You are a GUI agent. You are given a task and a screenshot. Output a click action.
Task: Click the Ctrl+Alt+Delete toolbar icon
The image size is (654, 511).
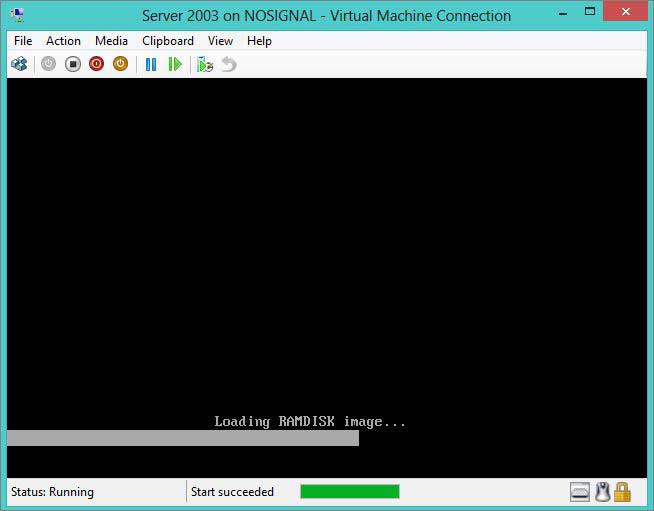(x=19, y=64)
